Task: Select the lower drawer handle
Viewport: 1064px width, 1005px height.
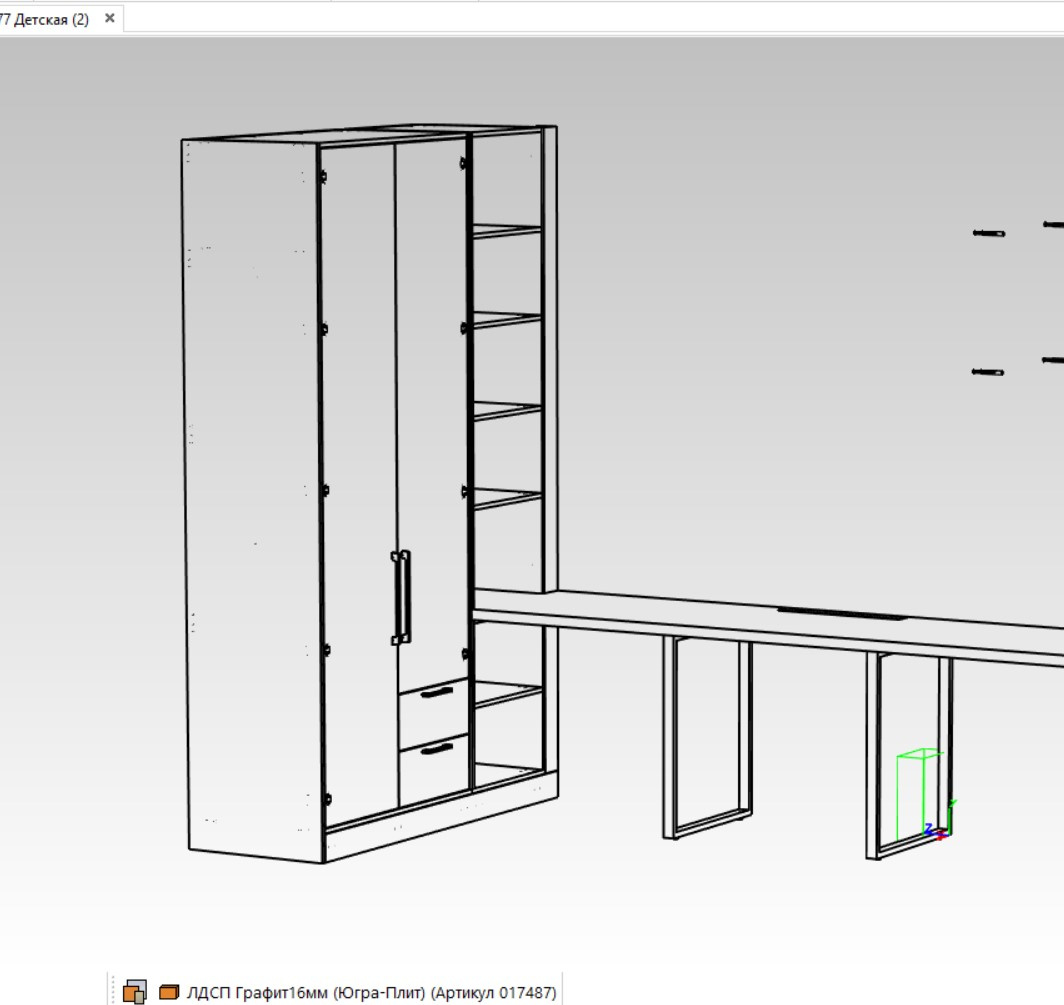Action: tap(437, 748)
